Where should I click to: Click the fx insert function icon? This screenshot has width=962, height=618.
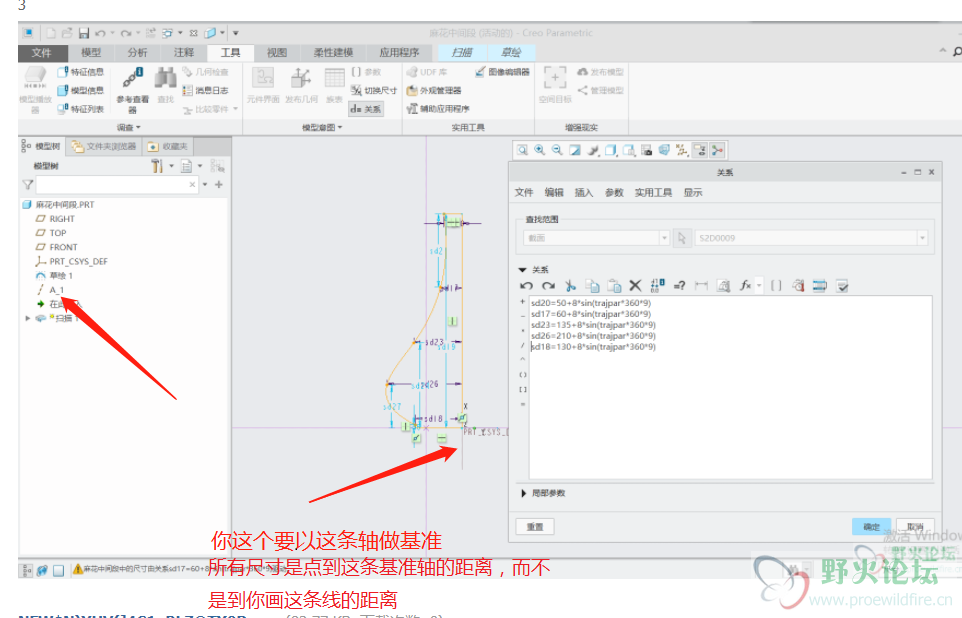pyautogui.click(x=745, y=285)
